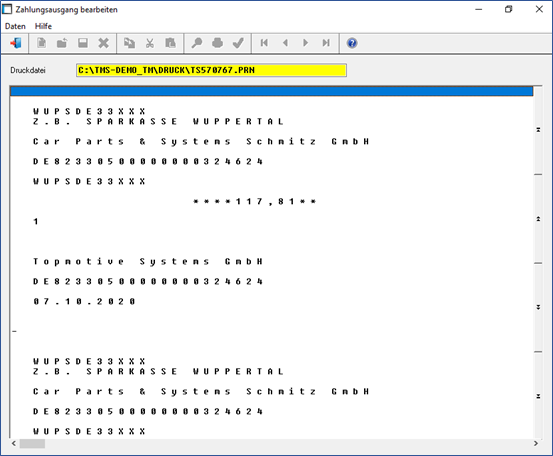Open the Hilfe menu
Viewport: 553px width, 456px height.
(43, 26)
